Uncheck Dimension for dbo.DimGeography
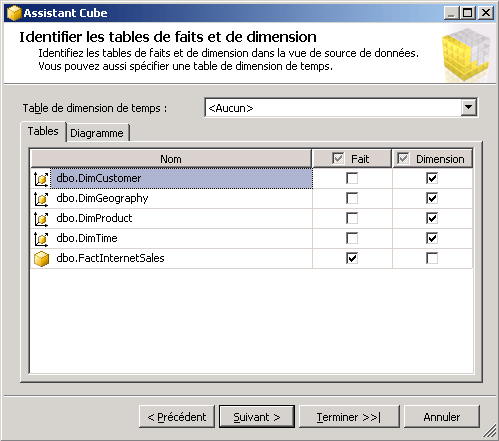Image resolution: width=499 pixels, height=441 pixels. pyautogui.click(x=432, y=198)
